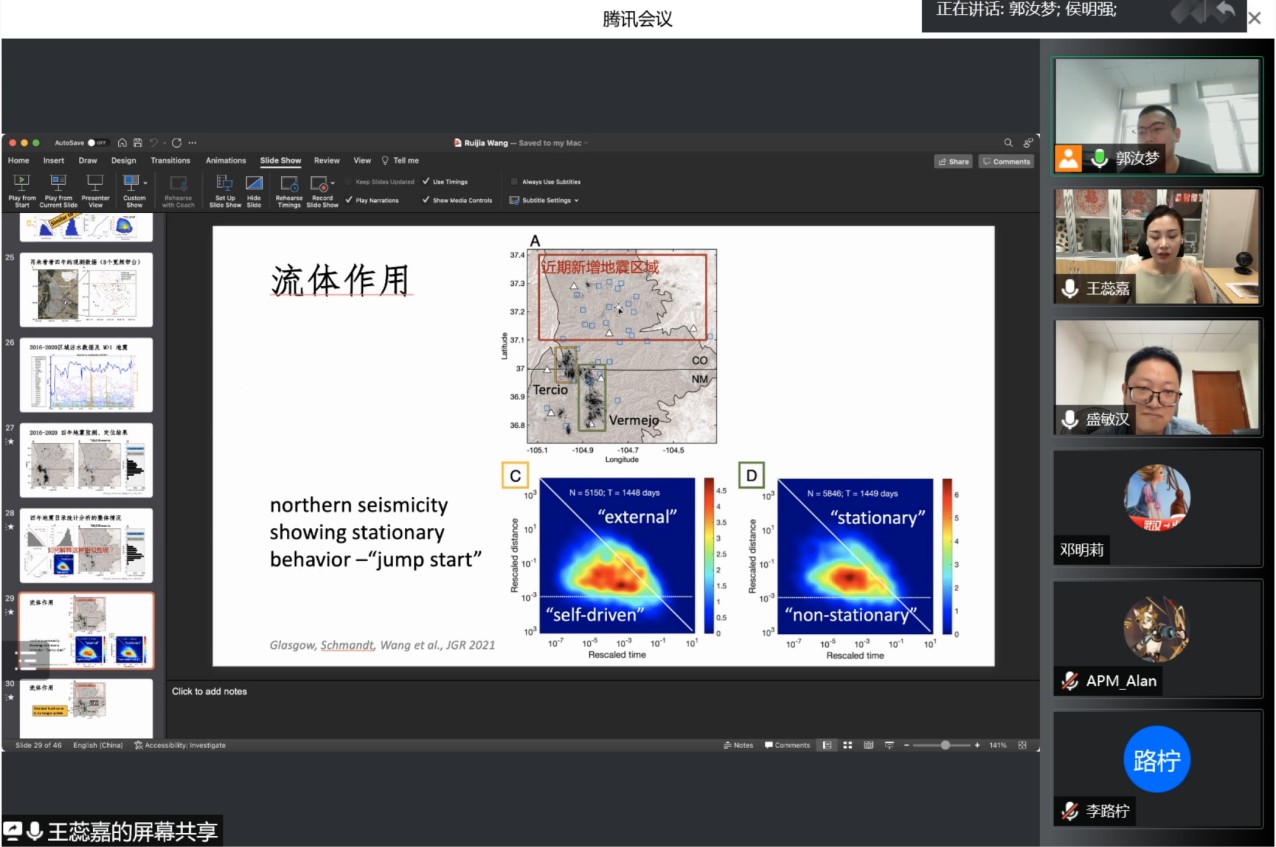
Task: Enable Always Use Subtitles checkbox
Action: 514,182
